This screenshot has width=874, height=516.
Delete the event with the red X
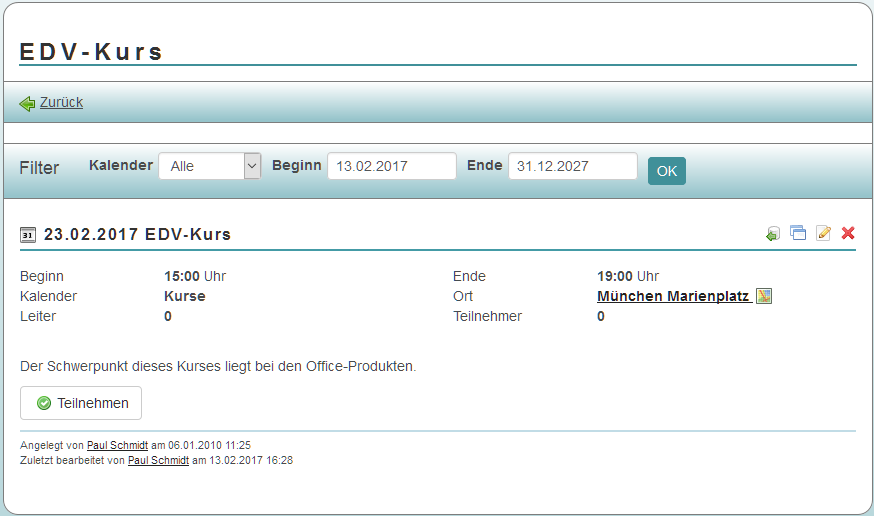point(848,234)
